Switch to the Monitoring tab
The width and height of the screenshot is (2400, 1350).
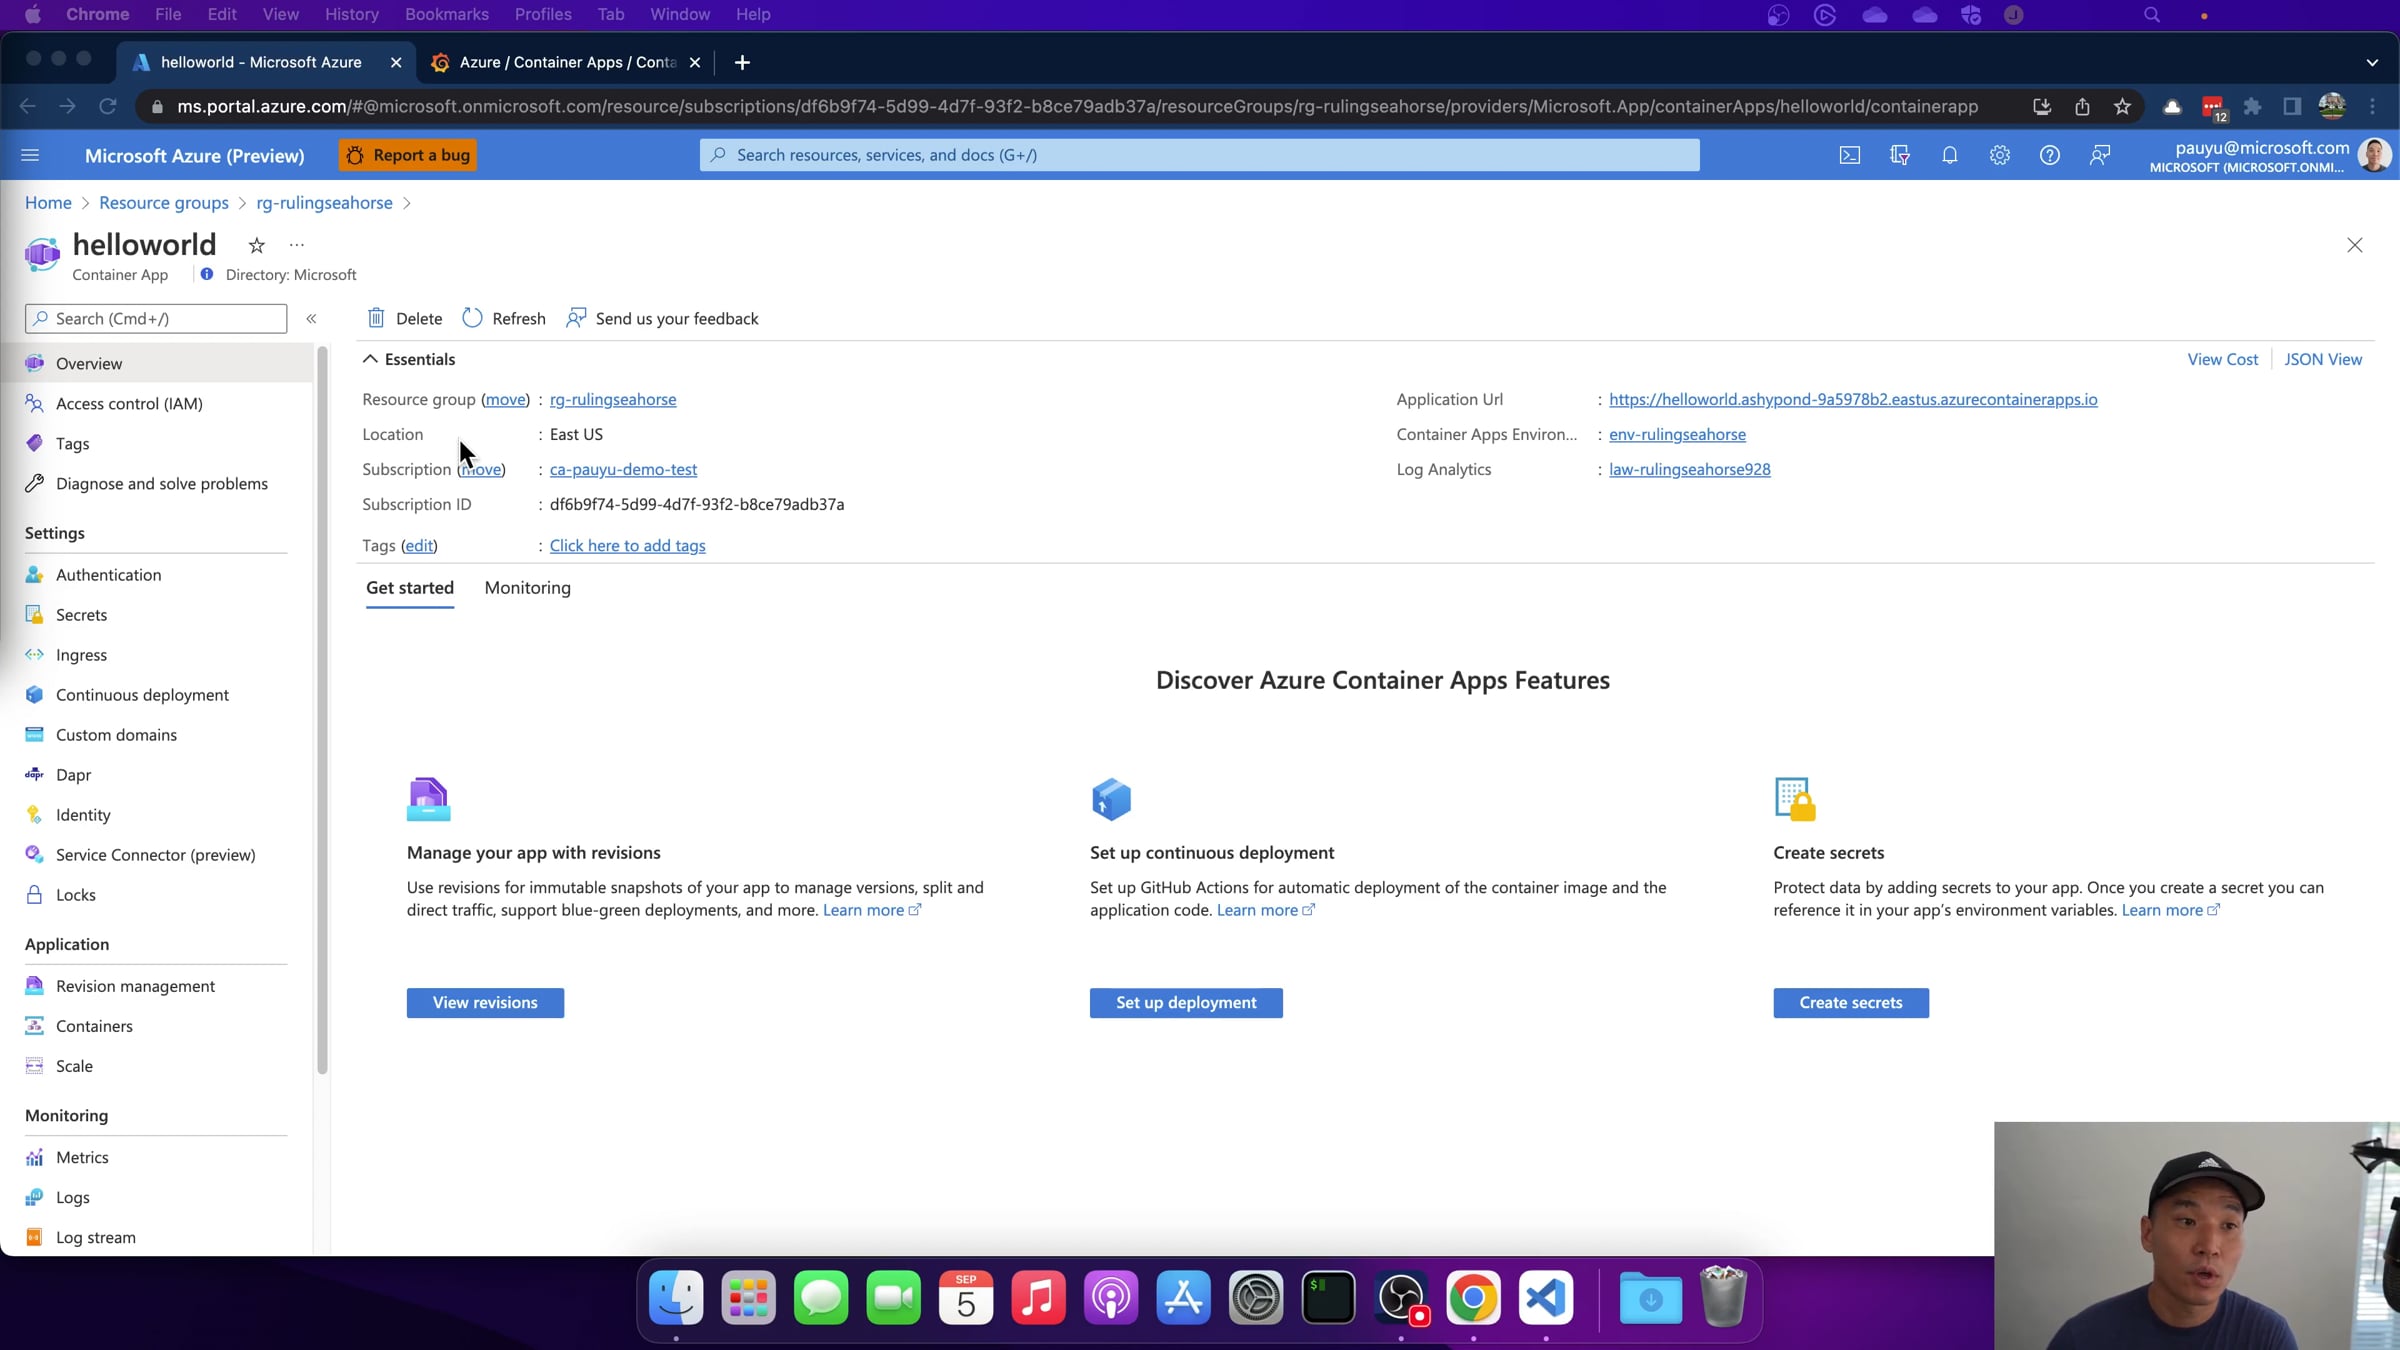(528, 587)
